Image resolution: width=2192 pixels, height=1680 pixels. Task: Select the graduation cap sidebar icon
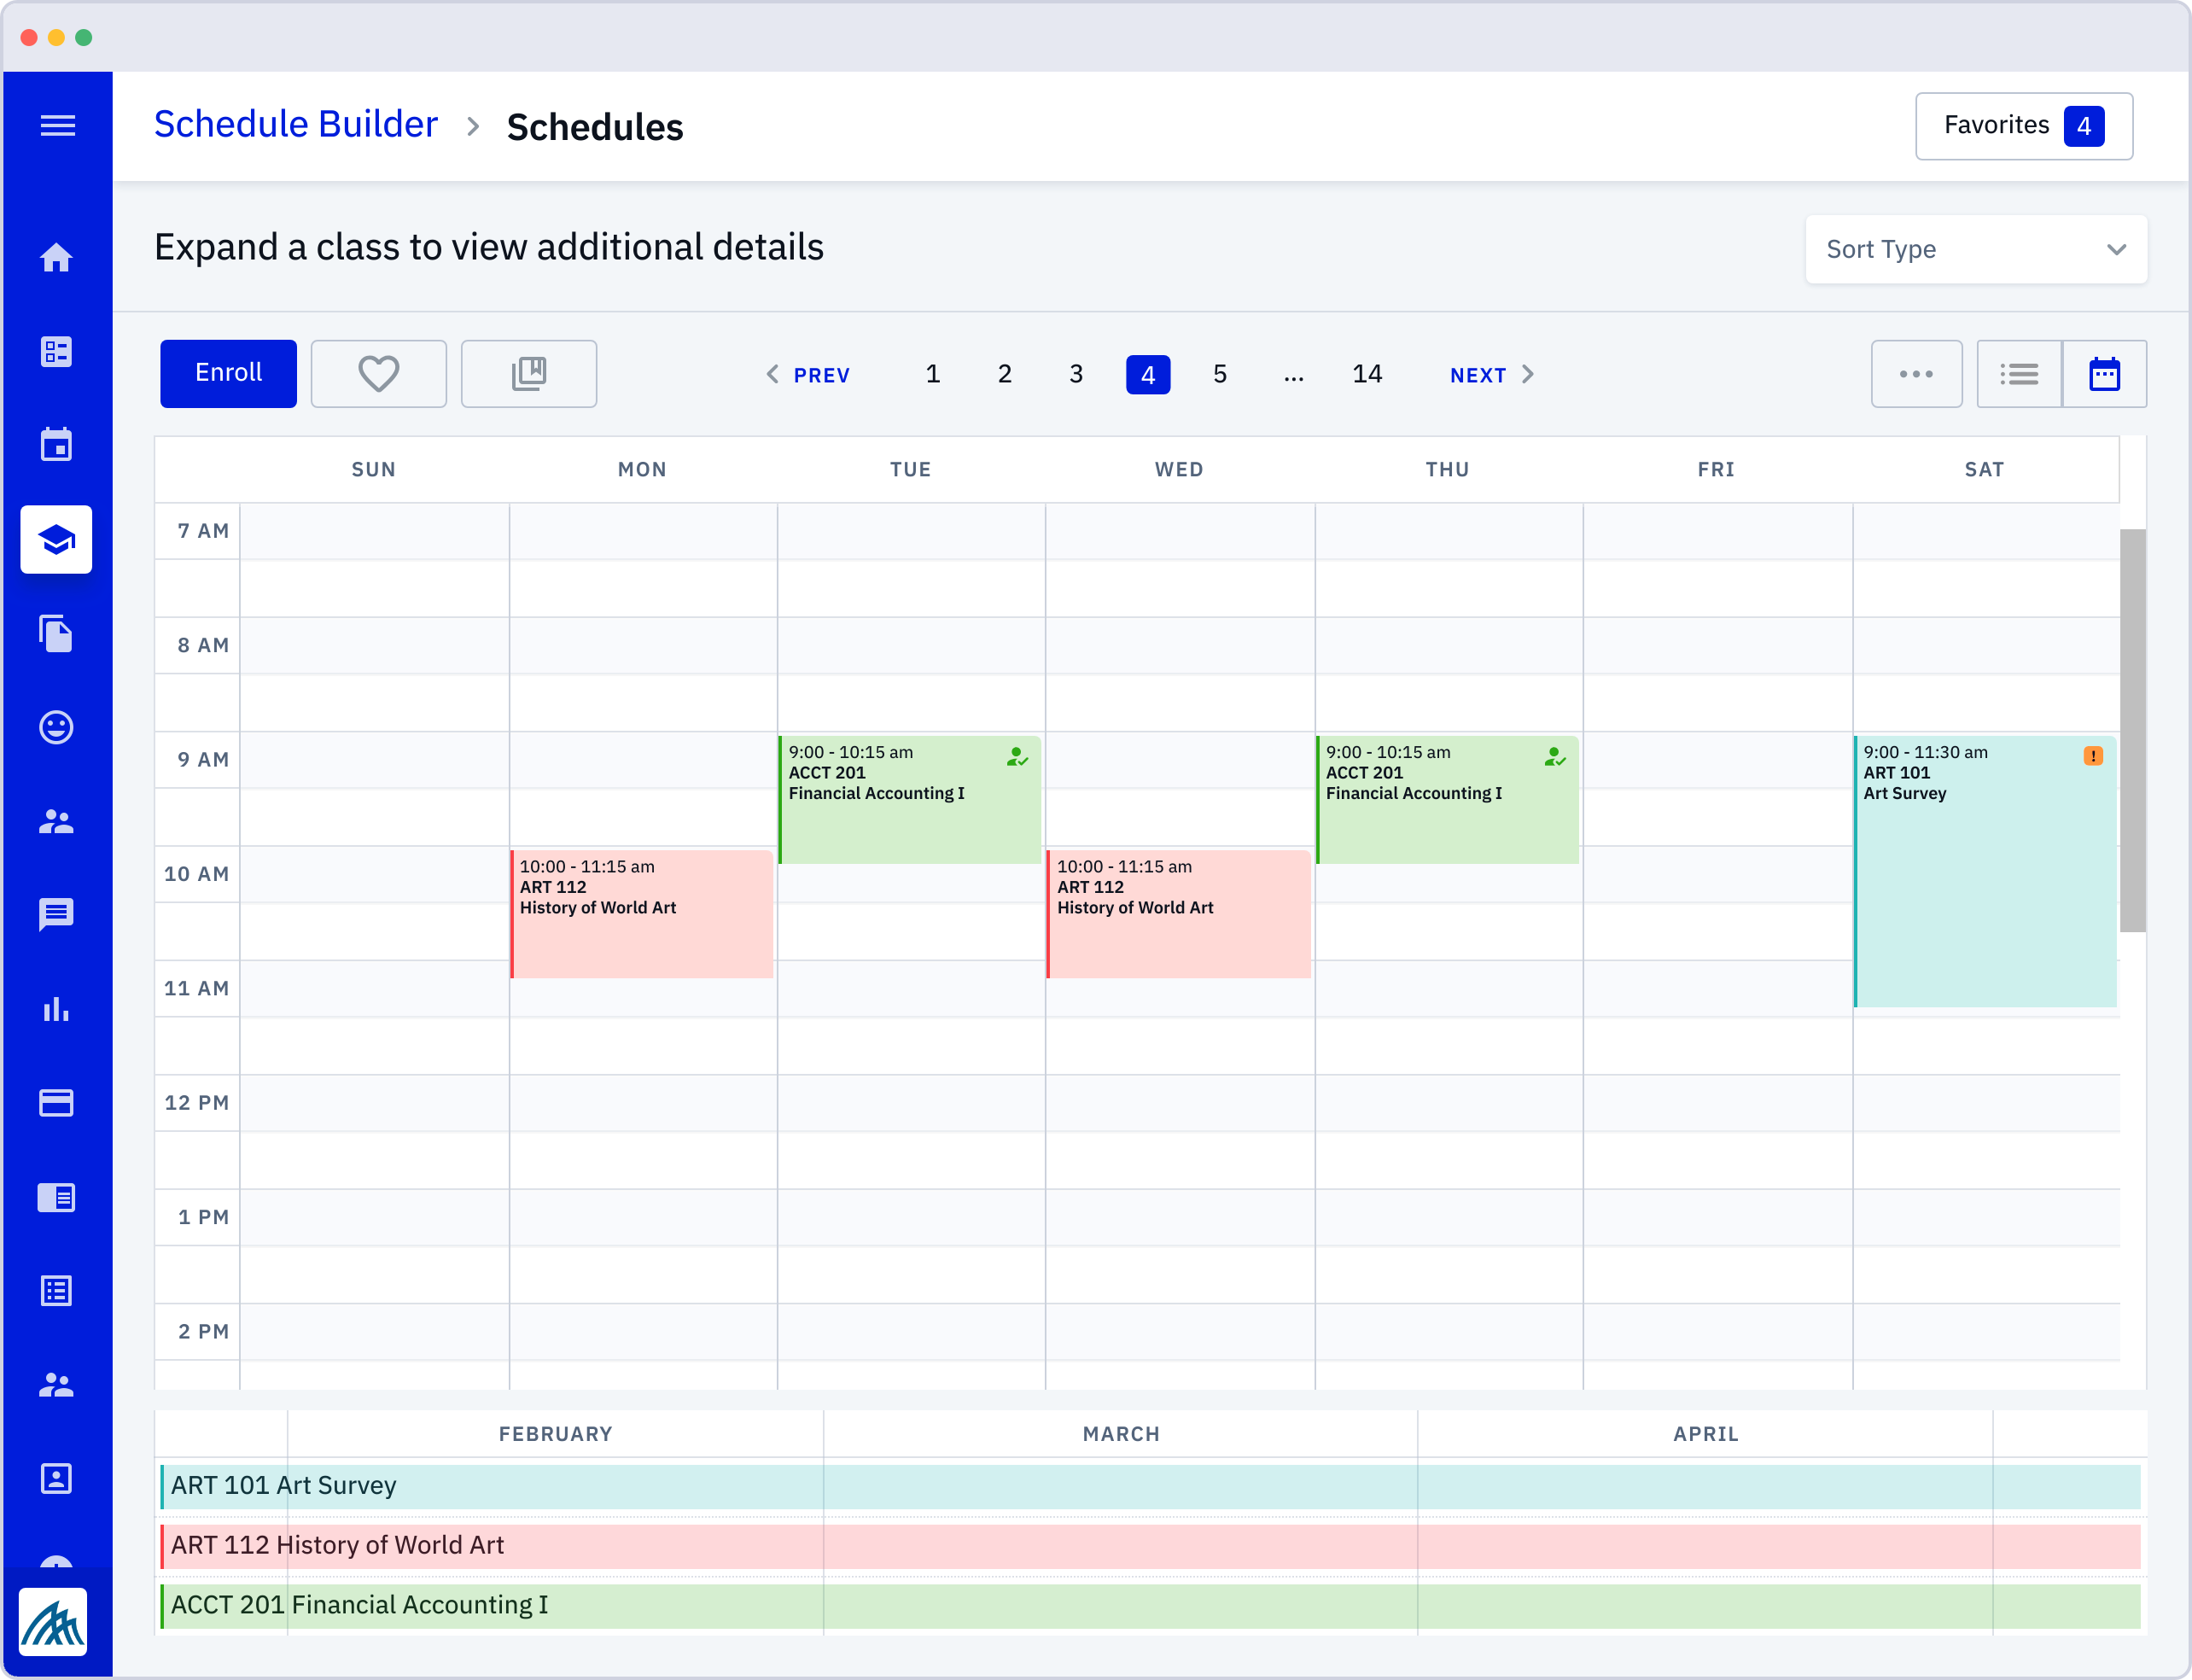click(x=57, y=540)
